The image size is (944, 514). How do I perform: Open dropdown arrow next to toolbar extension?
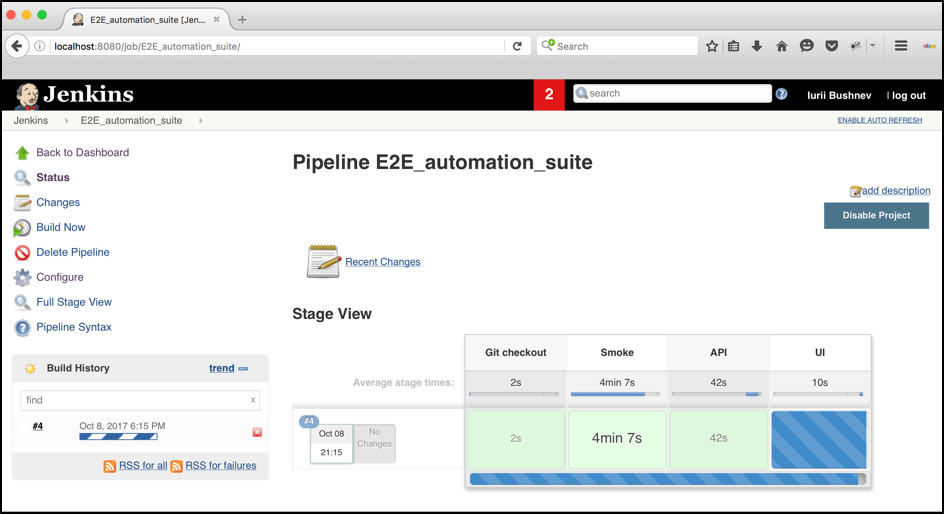tap(872, 46)
